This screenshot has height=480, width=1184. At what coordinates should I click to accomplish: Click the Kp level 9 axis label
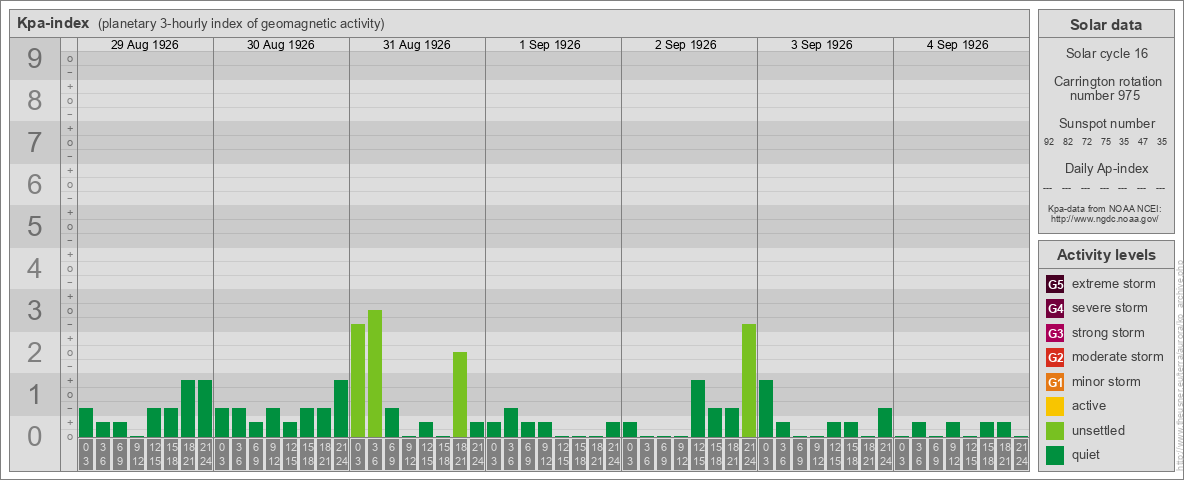click(34, 59)
